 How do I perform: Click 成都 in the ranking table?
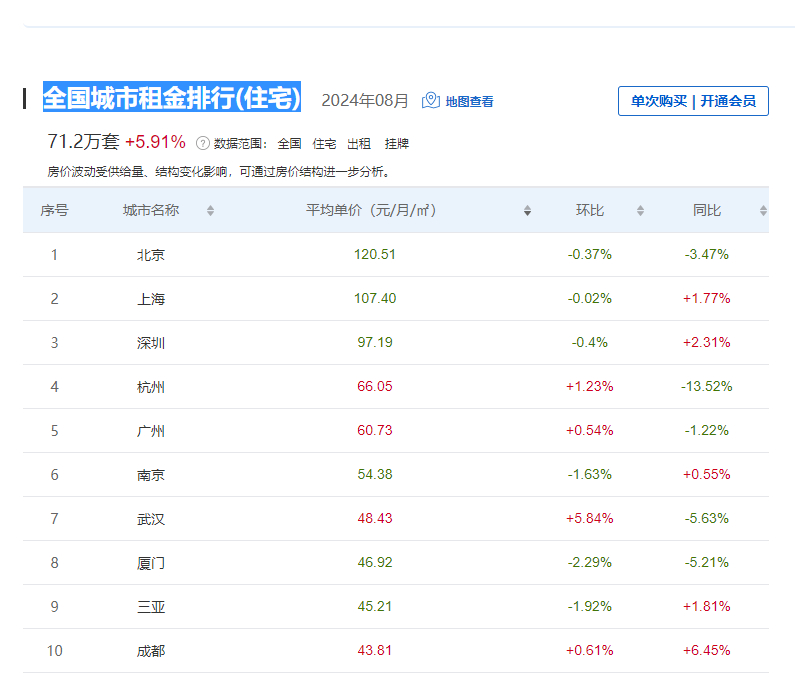pyautogui.click(x=151, y=651)
